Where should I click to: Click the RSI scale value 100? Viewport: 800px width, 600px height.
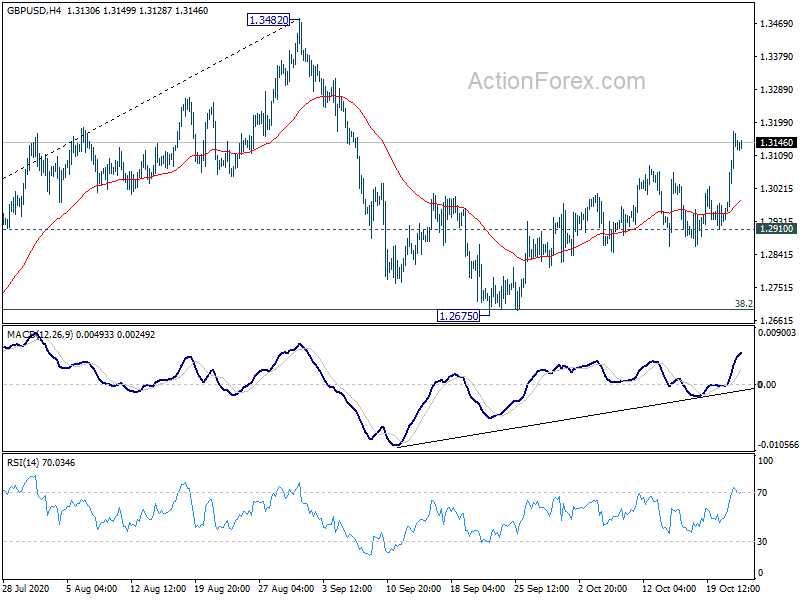pyautogui.click(x=766, y=461)
